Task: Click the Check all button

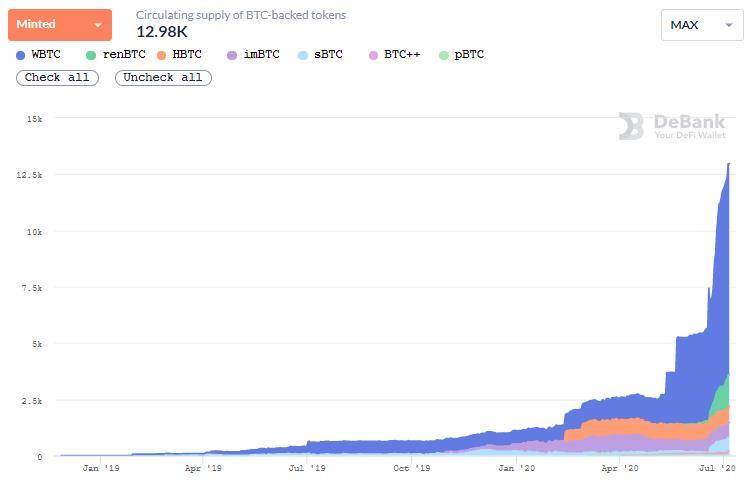Action: [57, 77]
